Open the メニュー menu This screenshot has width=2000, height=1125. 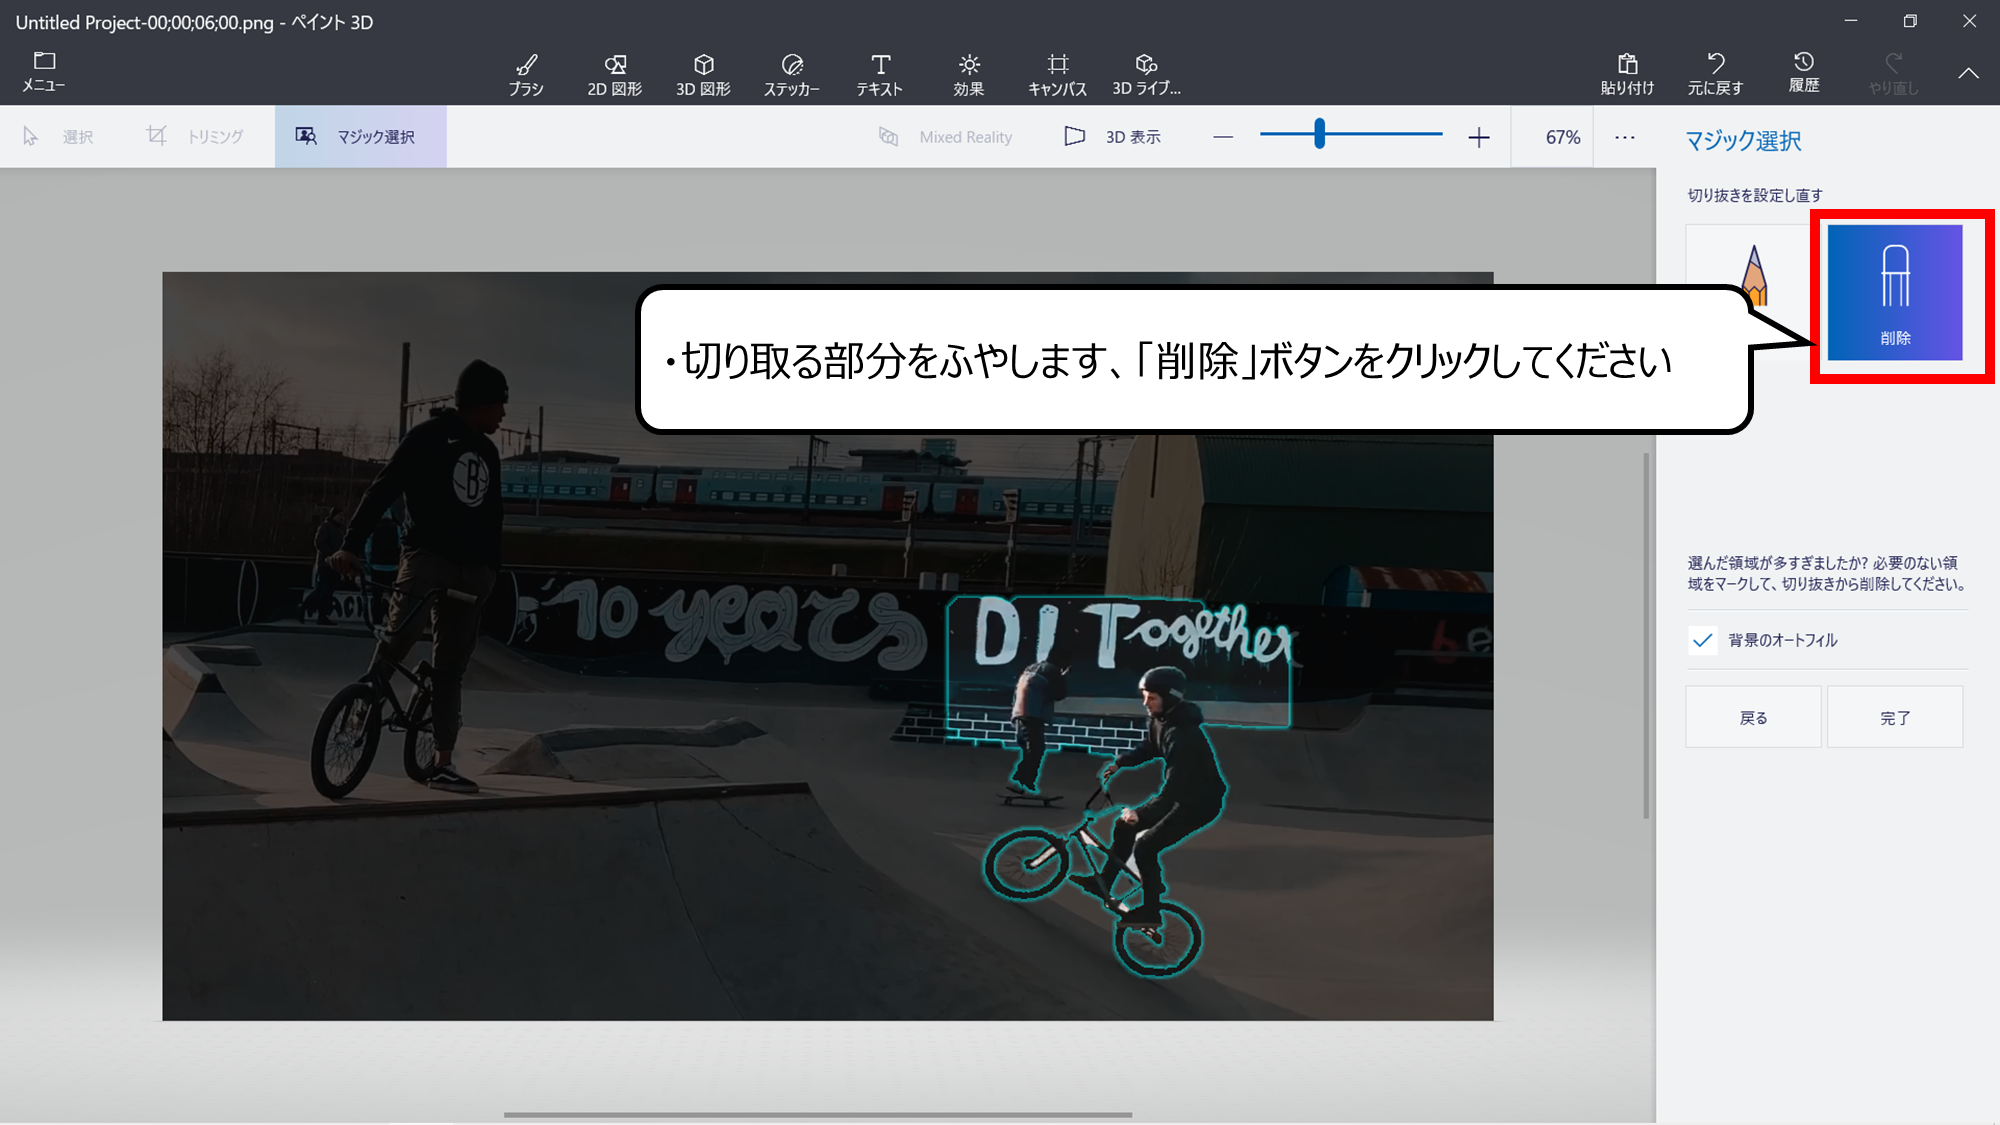[44, 72]
